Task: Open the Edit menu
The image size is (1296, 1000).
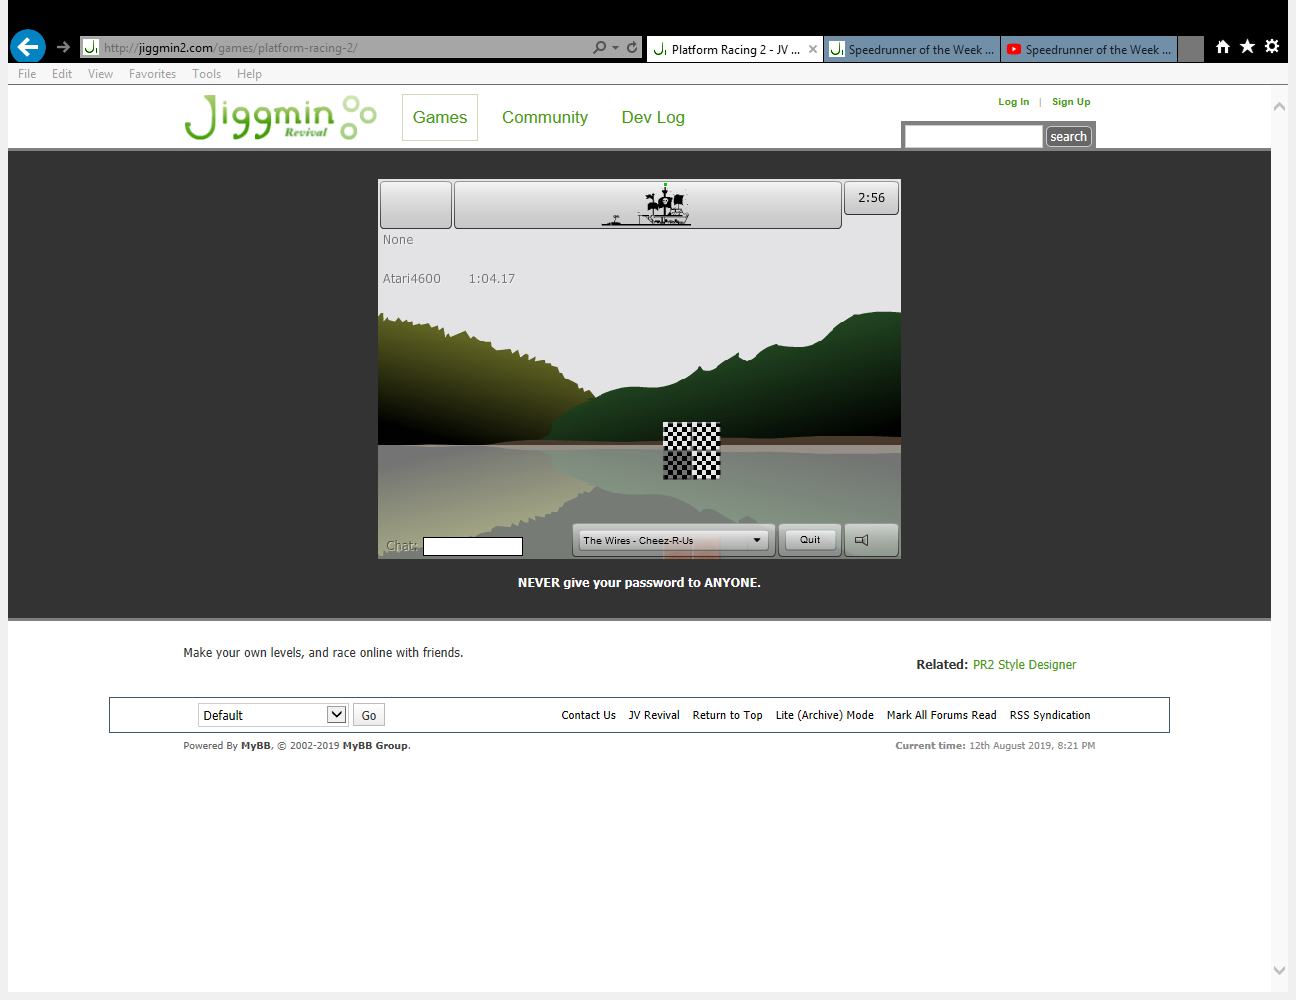Action: pos(62,74)
